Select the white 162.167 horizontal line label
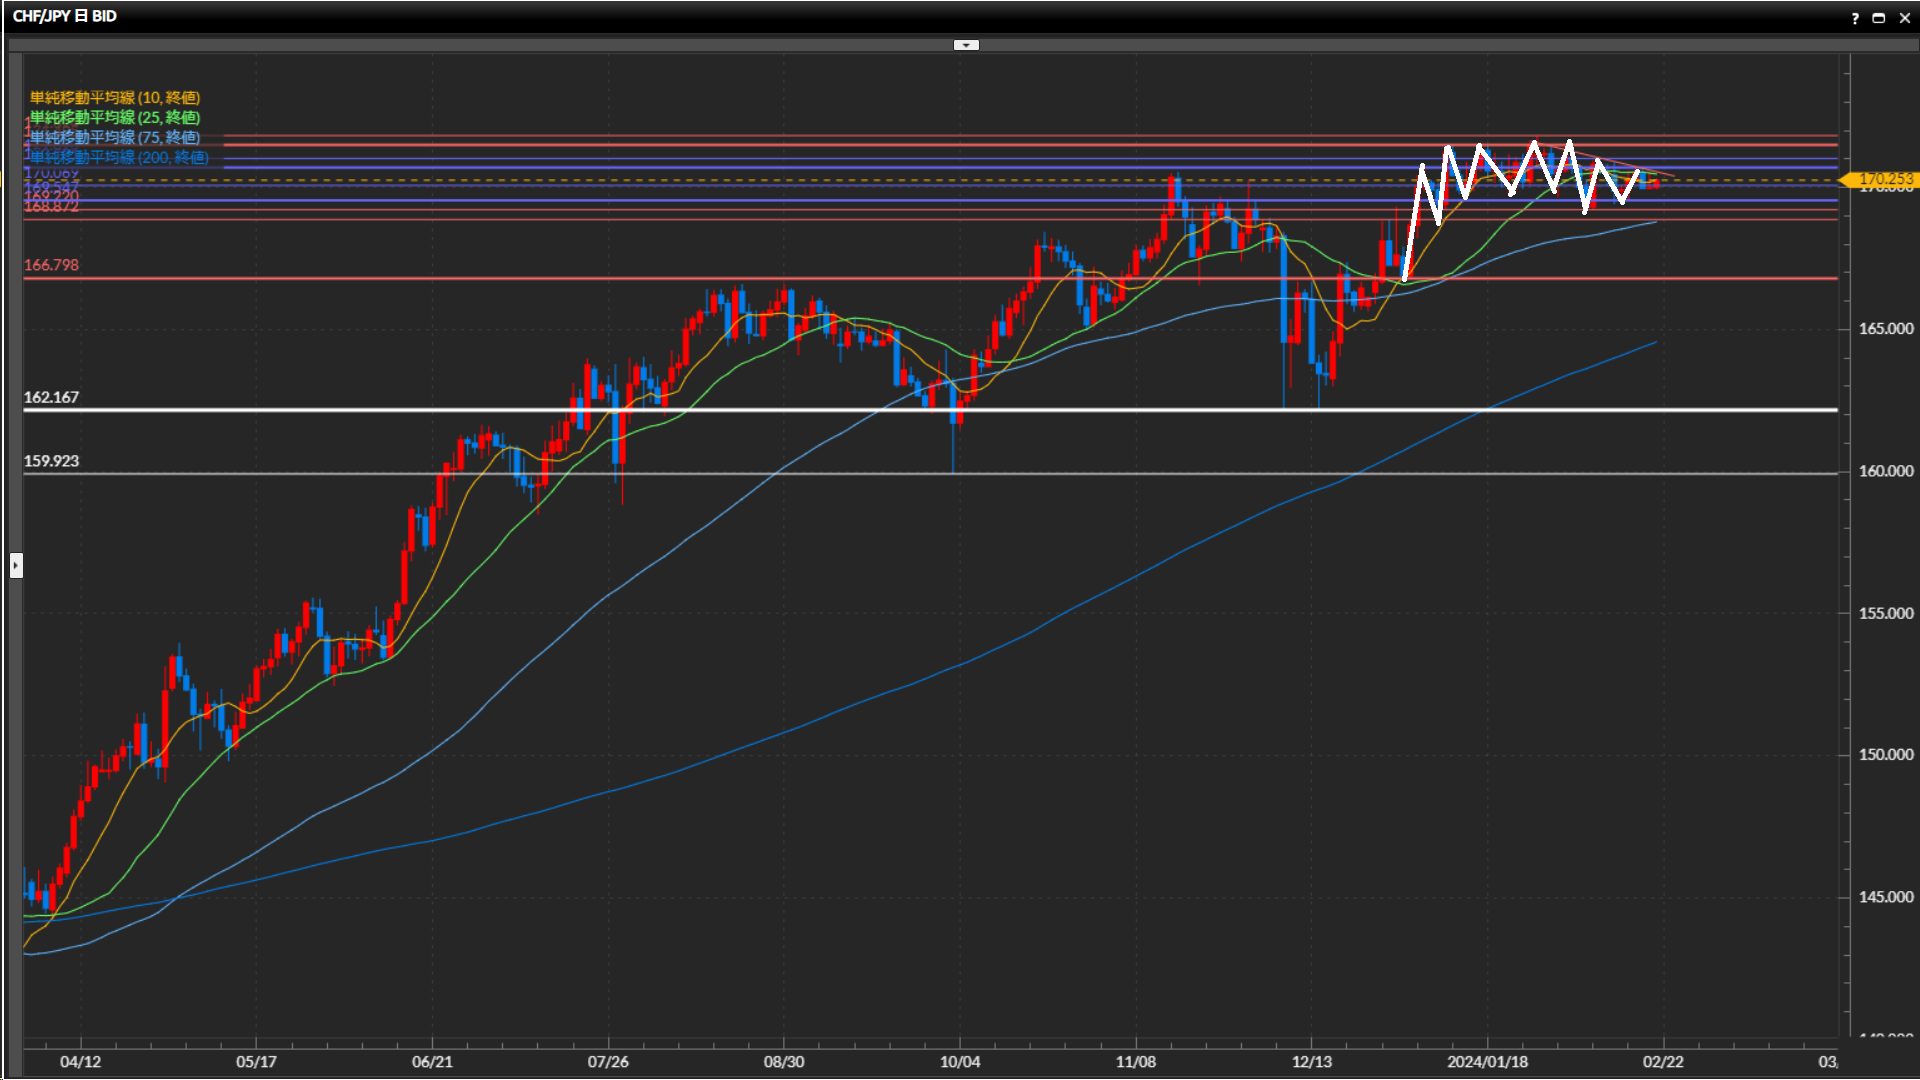Viewport: 1920px width, 1080px height. [51, 397]
